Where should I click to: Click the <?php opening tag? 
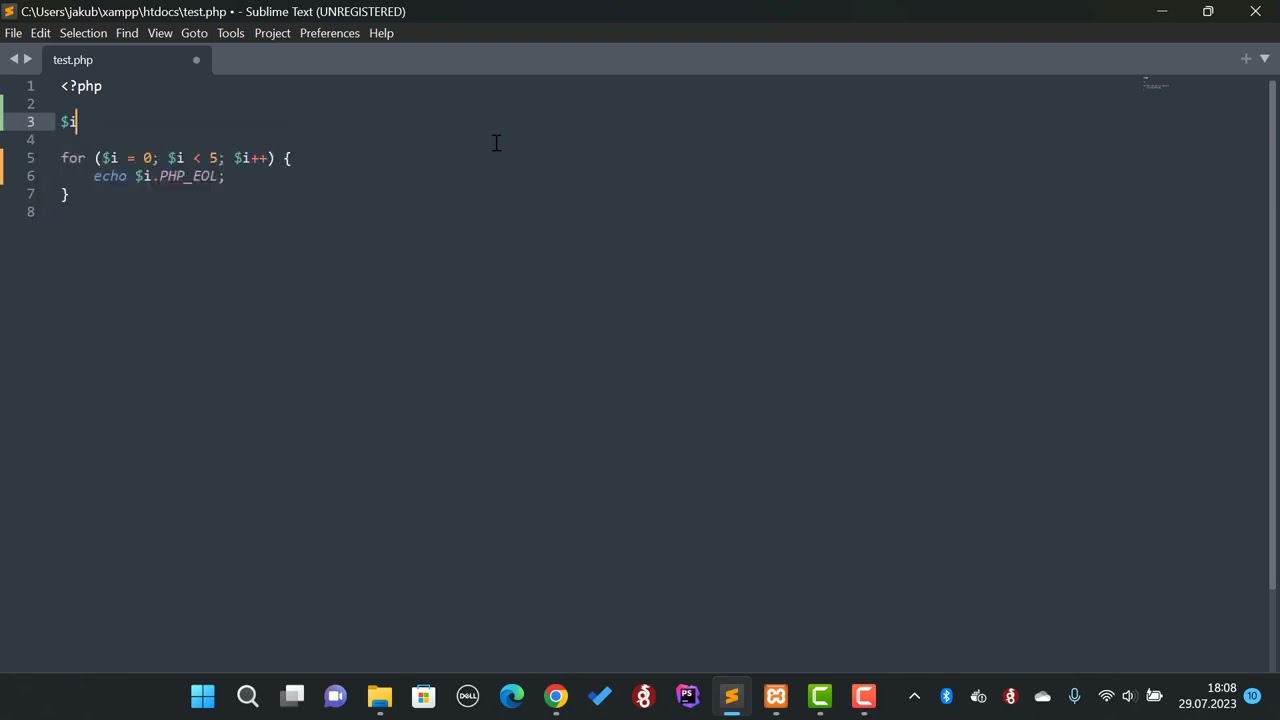pyautogui.click(x=81, y=86)
